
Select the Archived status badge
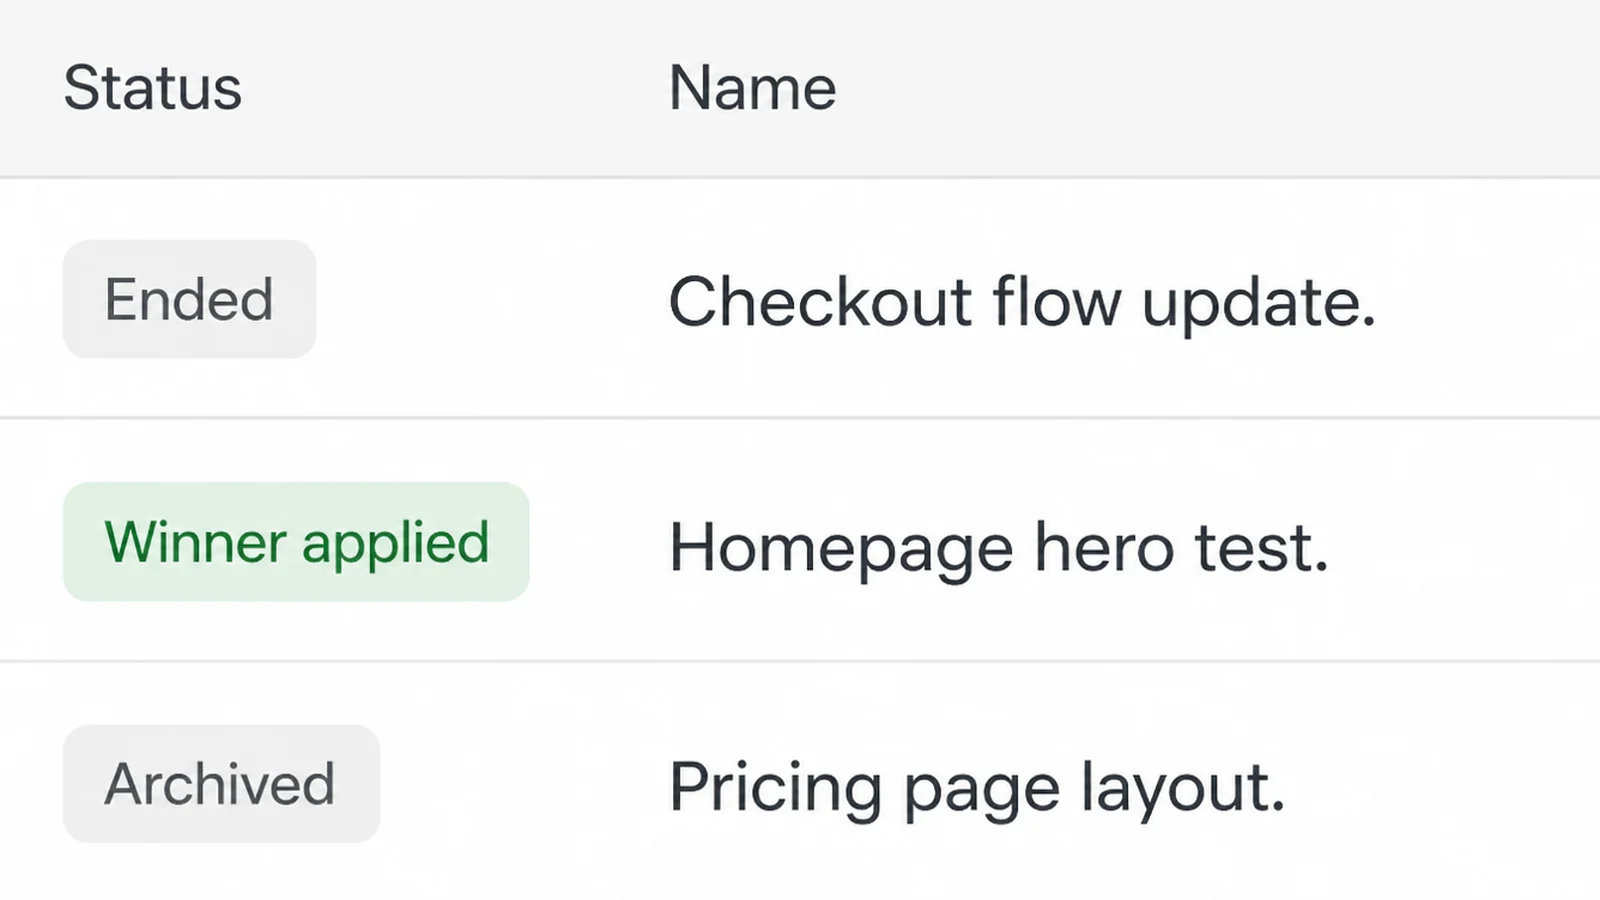[221, 784]
